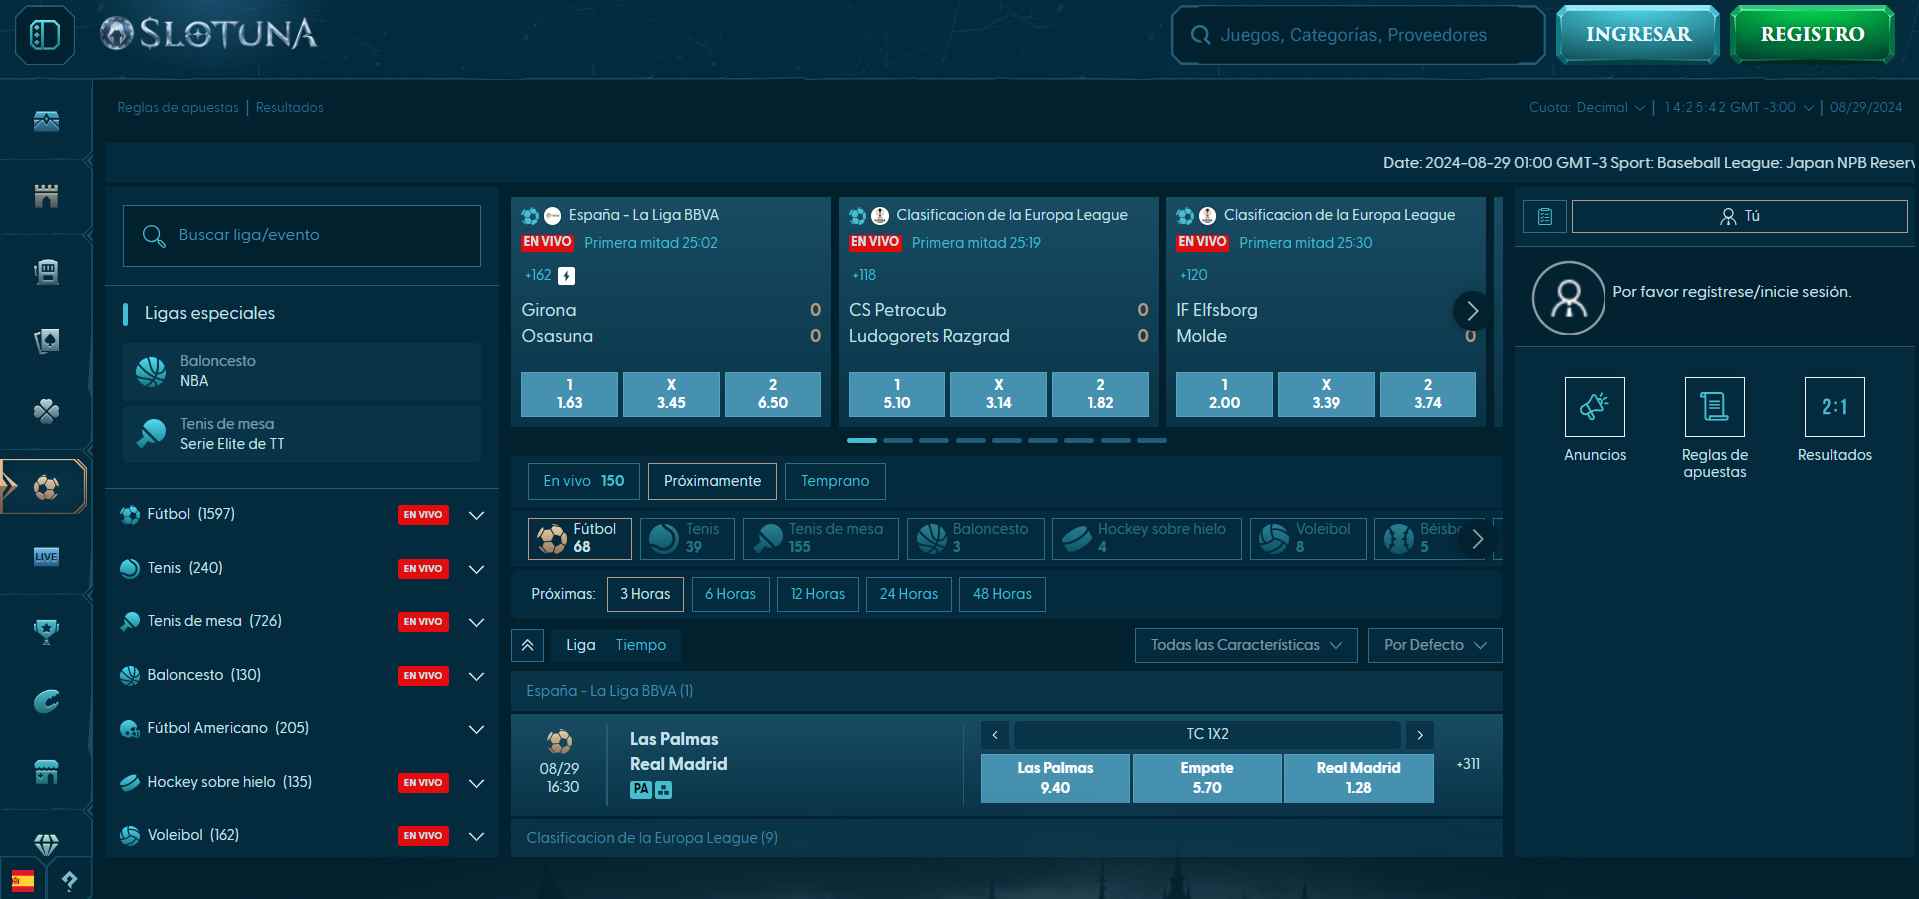The width and height of the screenshot is (1919, 899).
Task: Select the Hockey sobre hielo 4 tab
Action: (1146, 538)
